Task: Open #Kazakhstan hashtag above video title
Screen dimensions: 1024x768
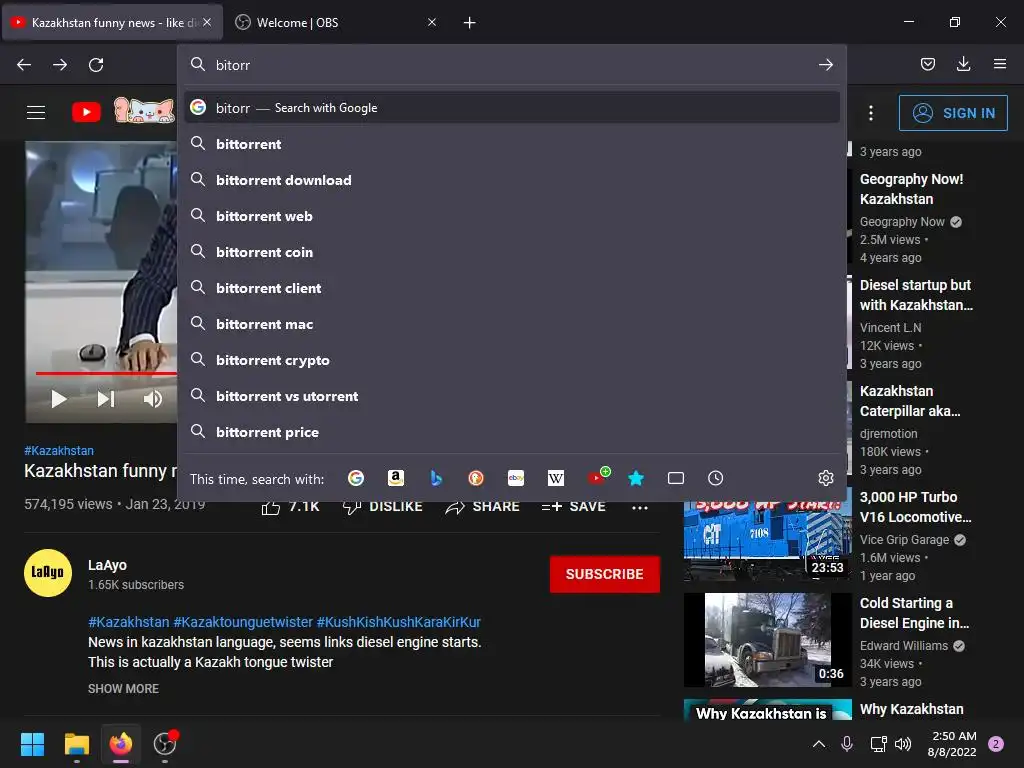Action: tap(59, 451)
